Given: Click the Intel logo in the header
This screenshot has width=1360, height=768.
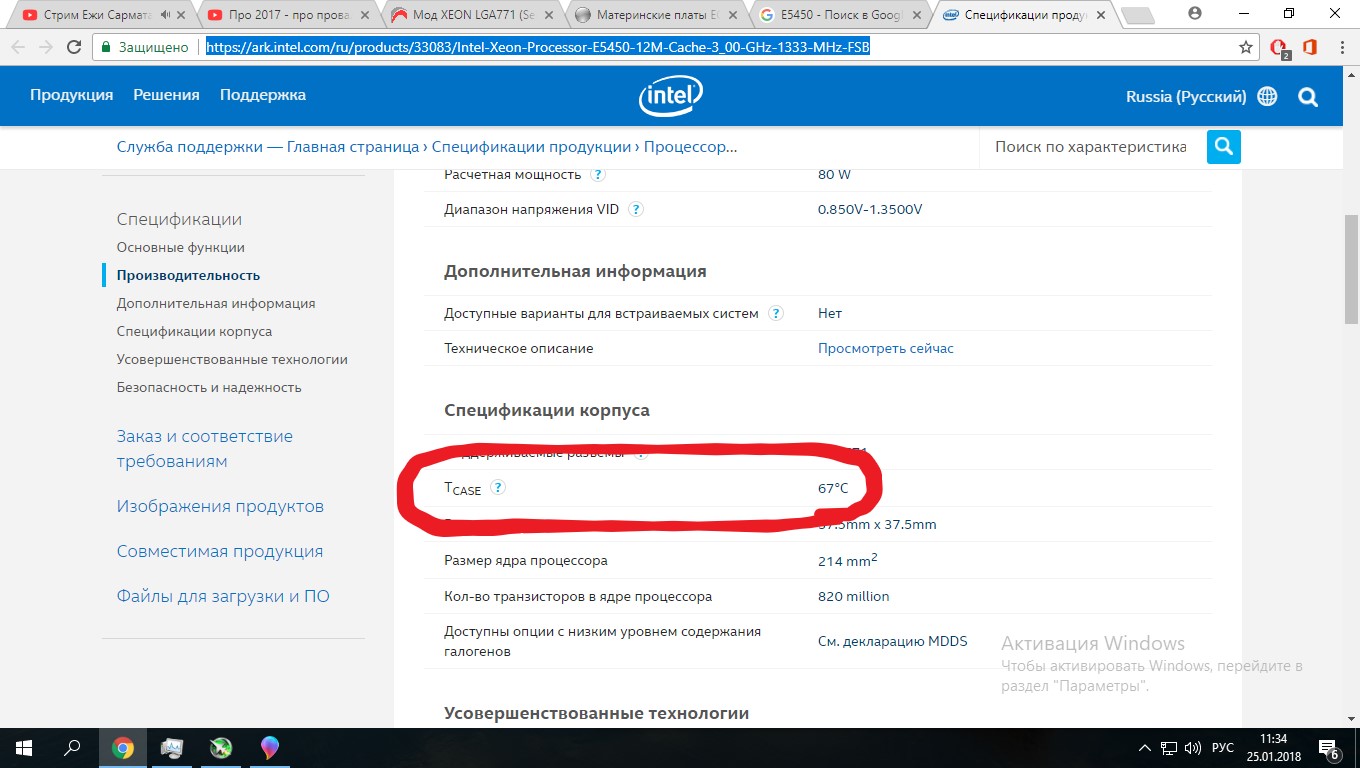Looking at the screenshot, I should [x=670, y=97].
